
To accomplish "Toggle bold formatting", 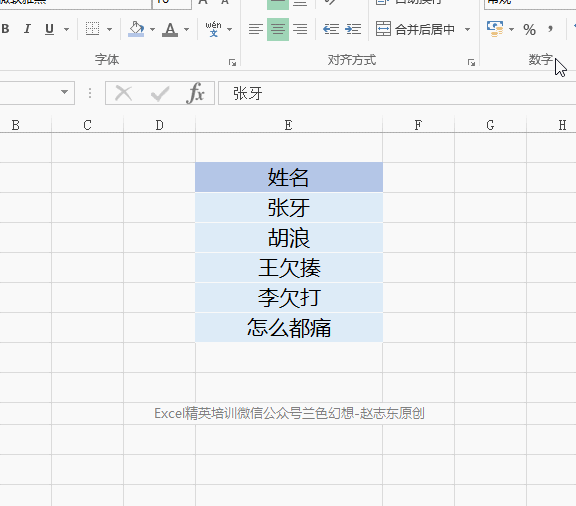I will [x=5, y=29].
